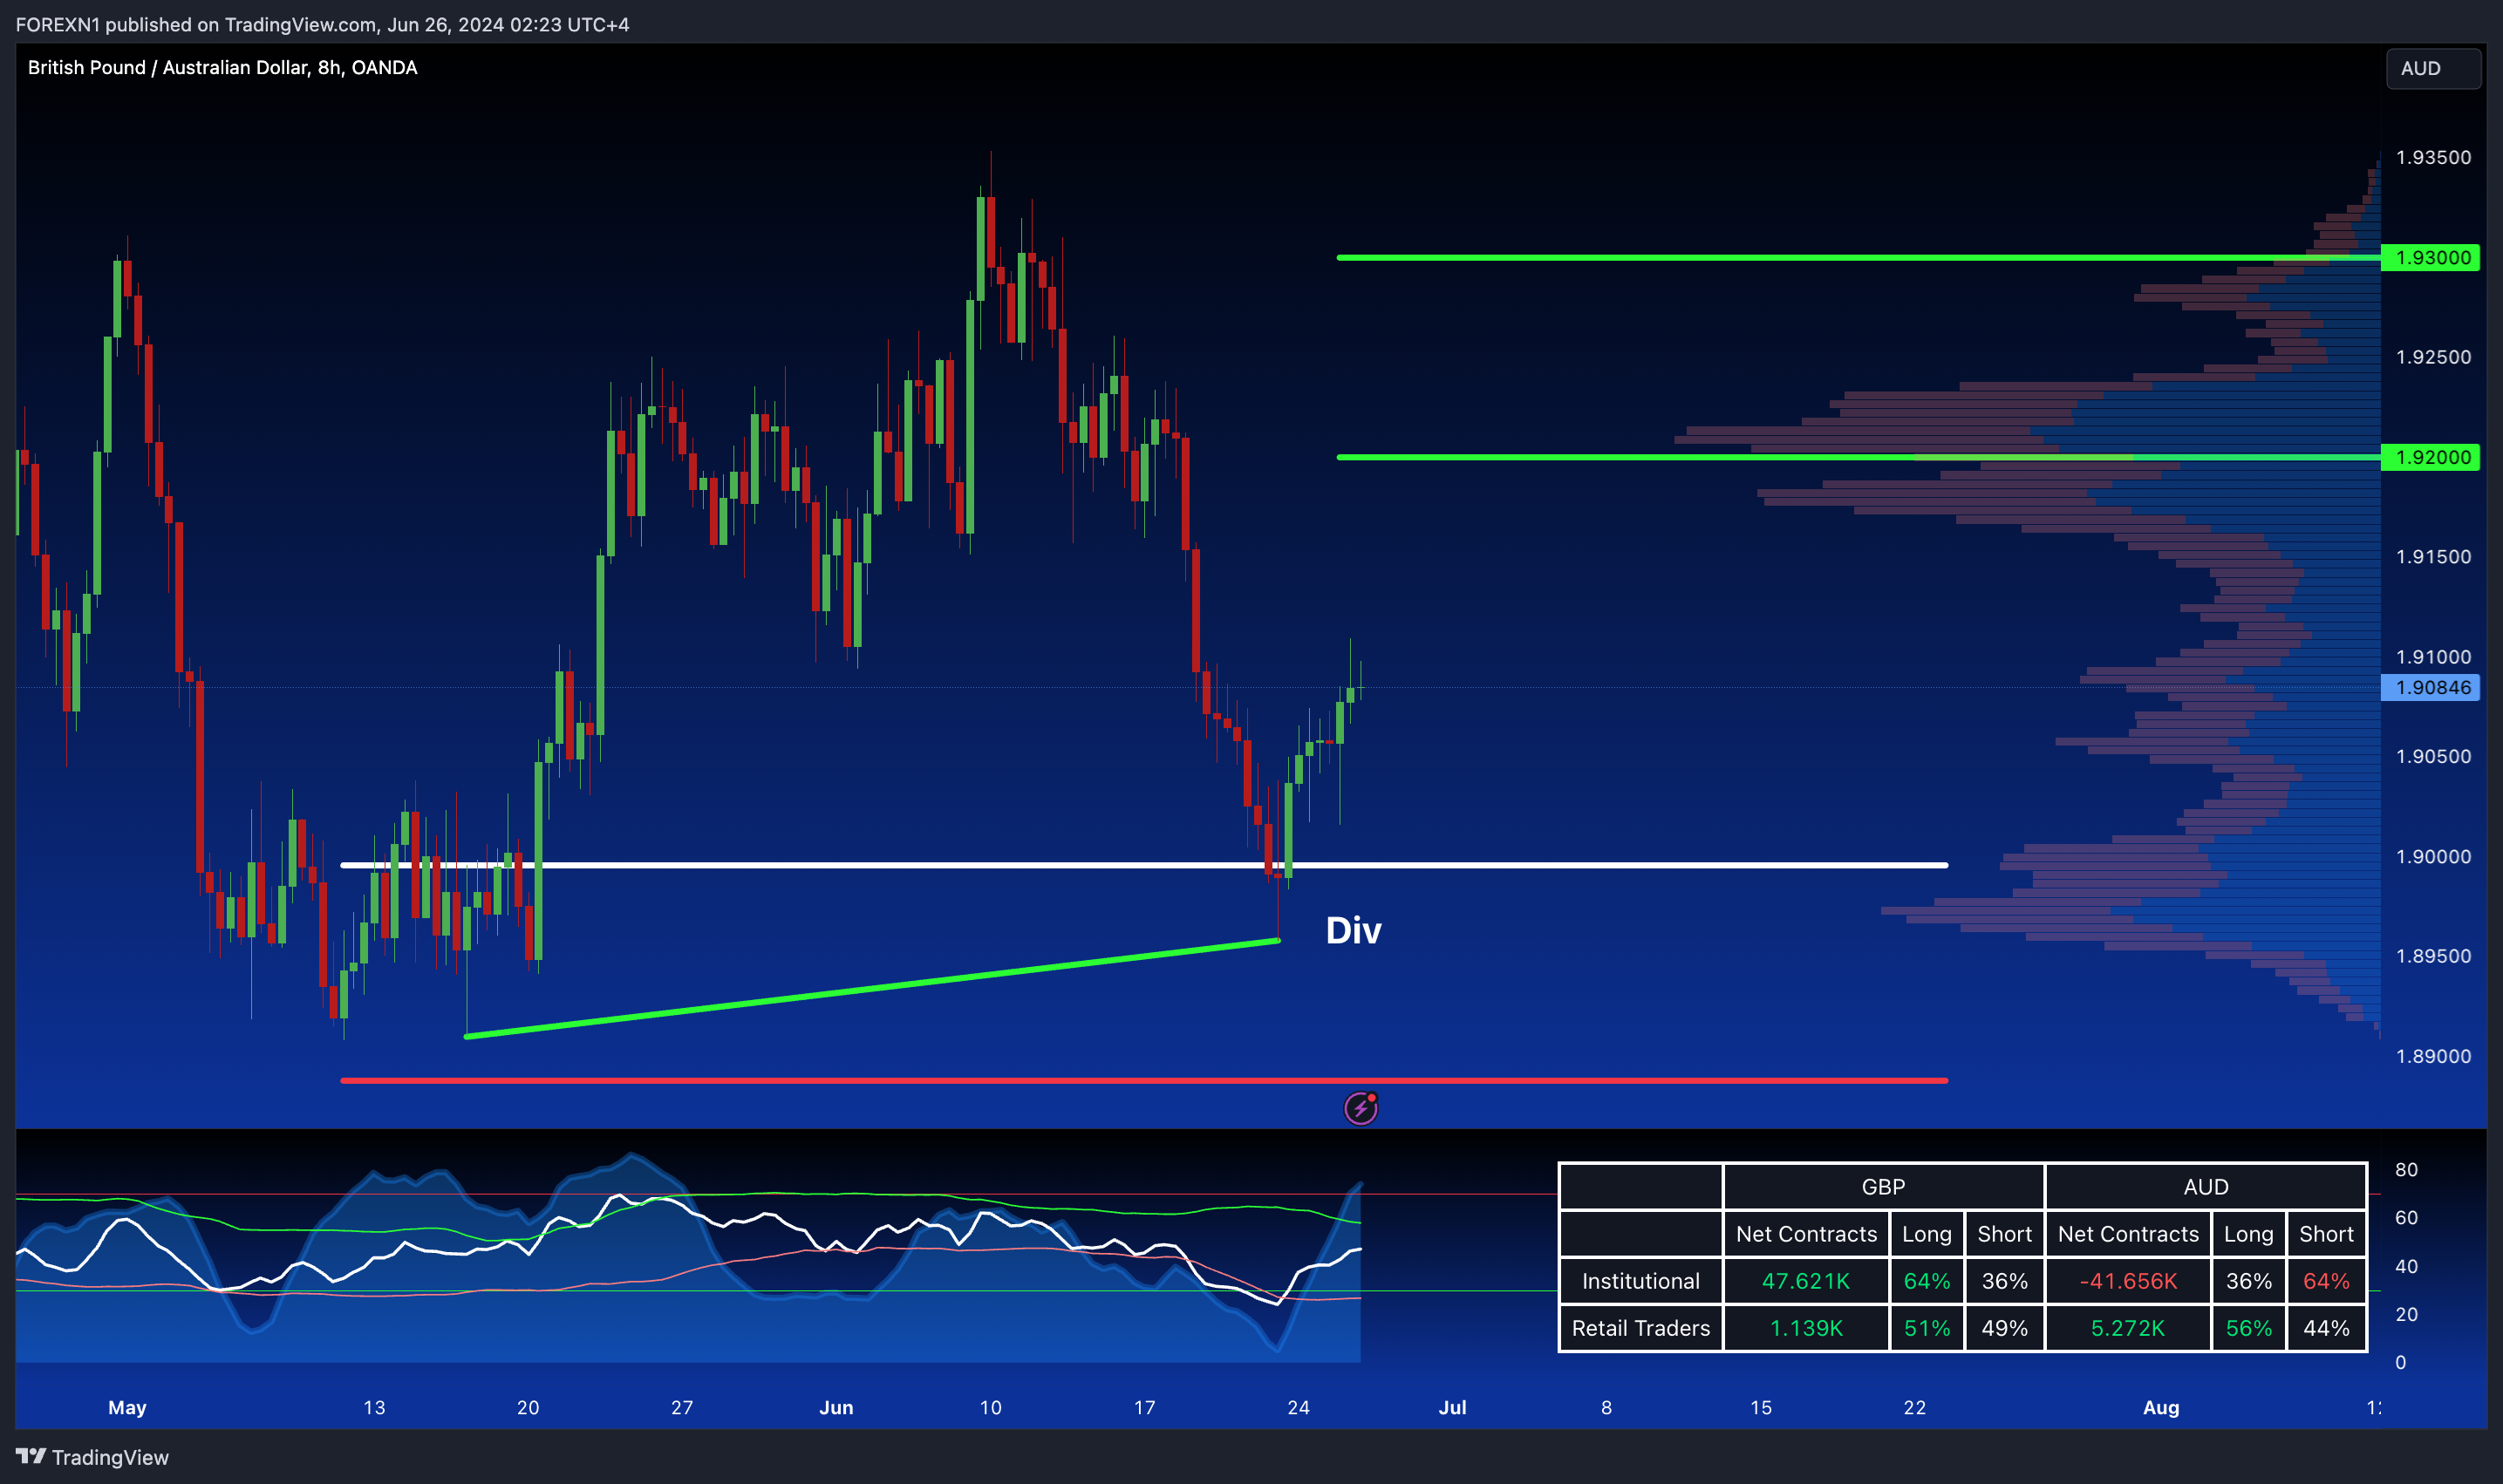2503x1484 pixels.
Task: Click the 1.92500 price axis label
Action: pos(2433,357)
